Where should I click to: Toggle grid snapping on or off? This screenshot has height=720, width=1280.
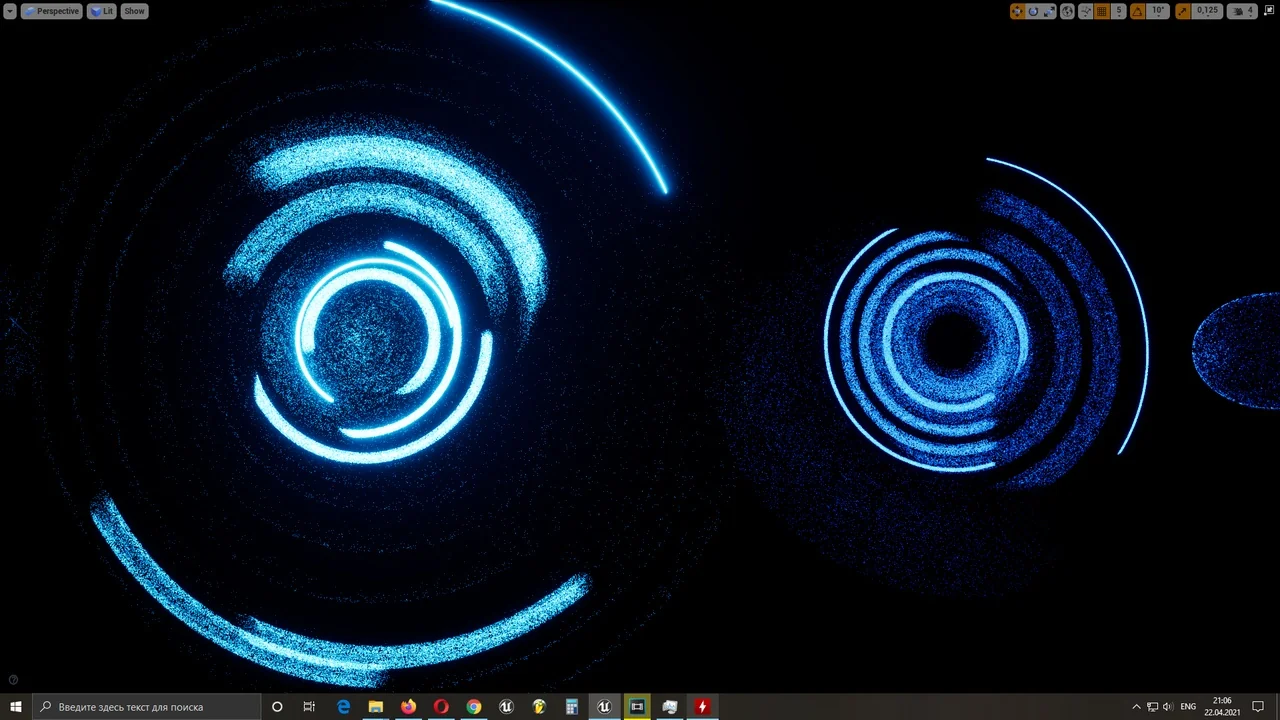[1102, 11]
